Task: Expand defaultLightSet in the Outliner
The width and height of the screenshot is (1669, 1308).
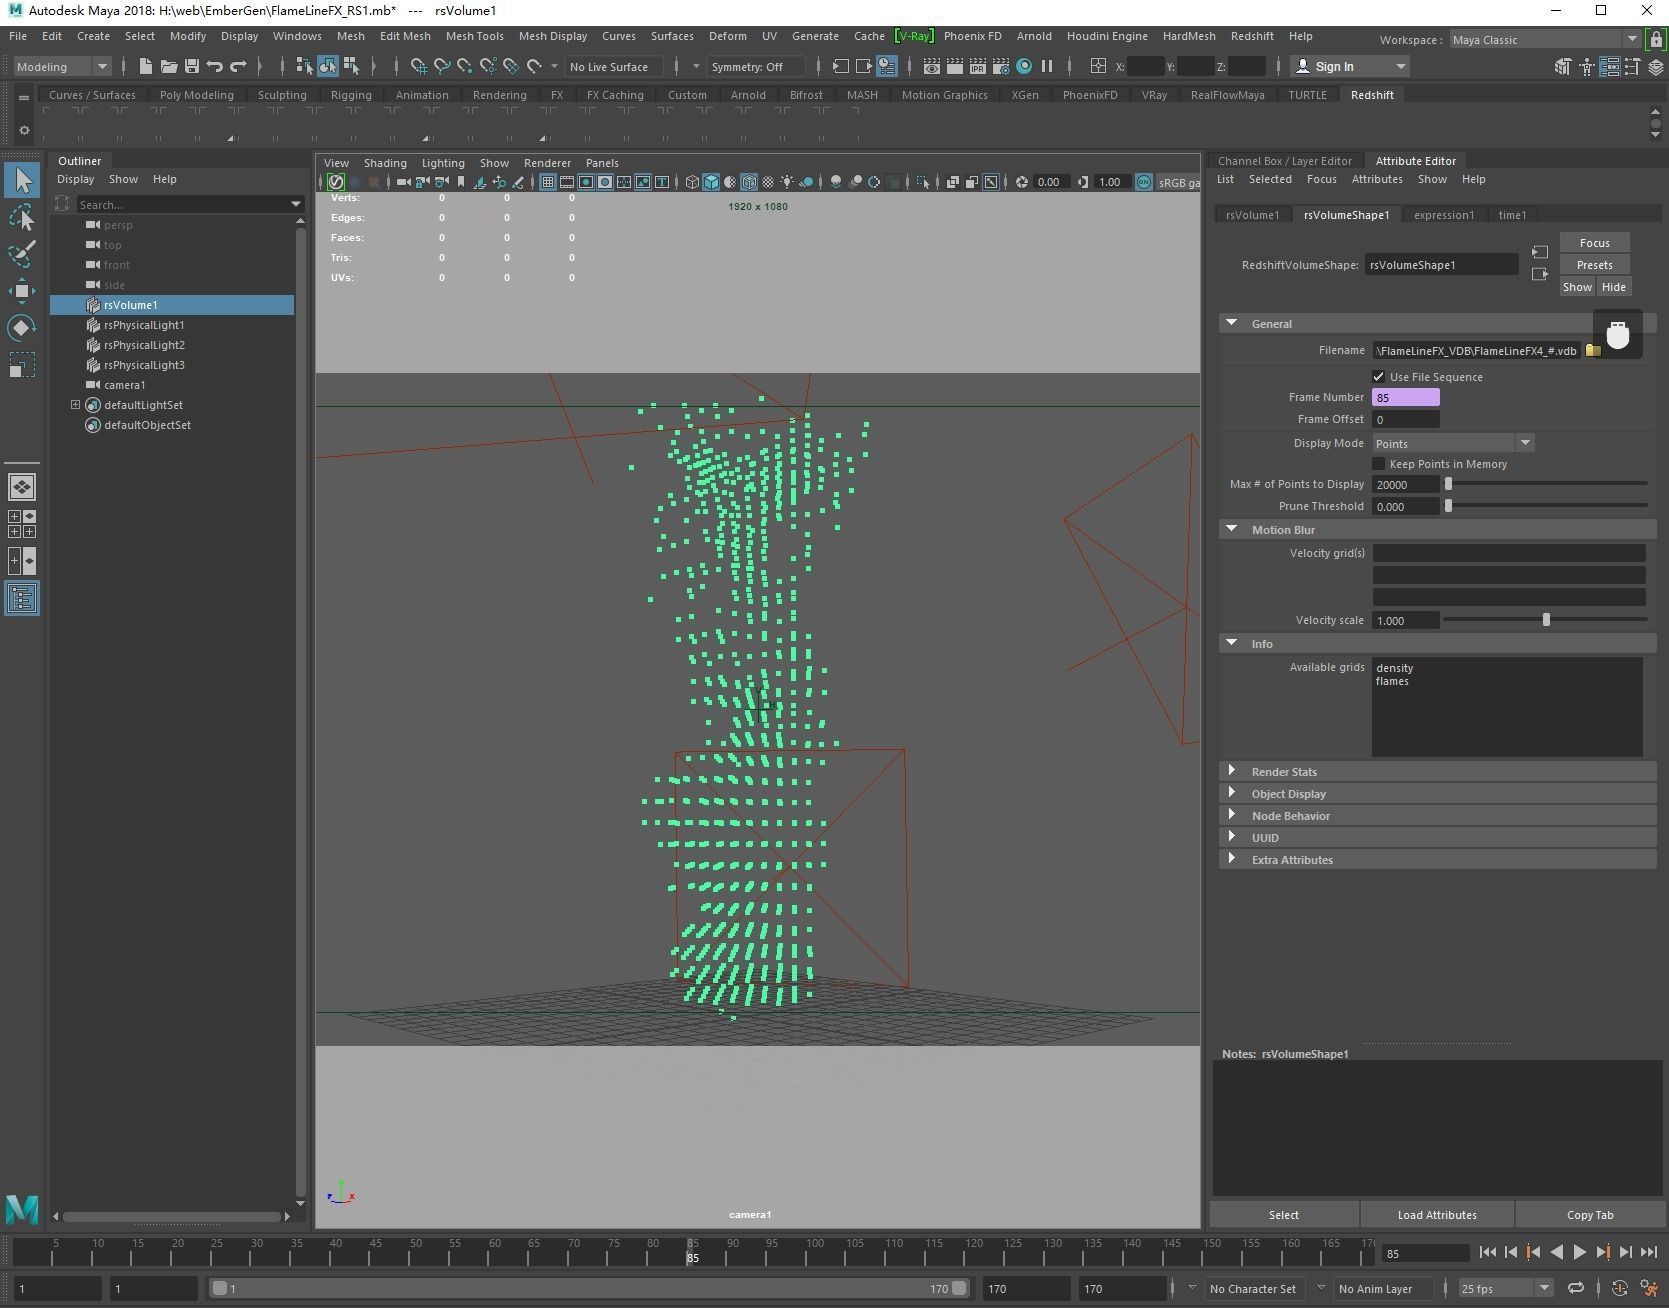Action: [75, 405]
